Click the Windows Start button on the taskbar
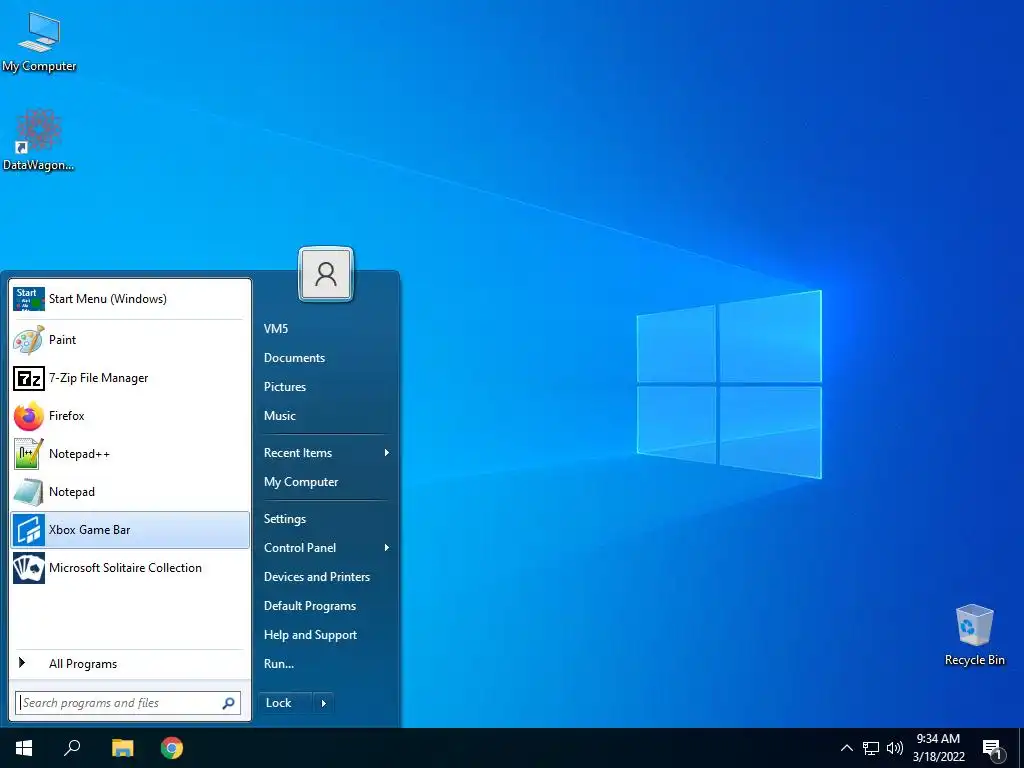Image resolution: width=1024 pixels, height=768 pixels. [24, 748]
